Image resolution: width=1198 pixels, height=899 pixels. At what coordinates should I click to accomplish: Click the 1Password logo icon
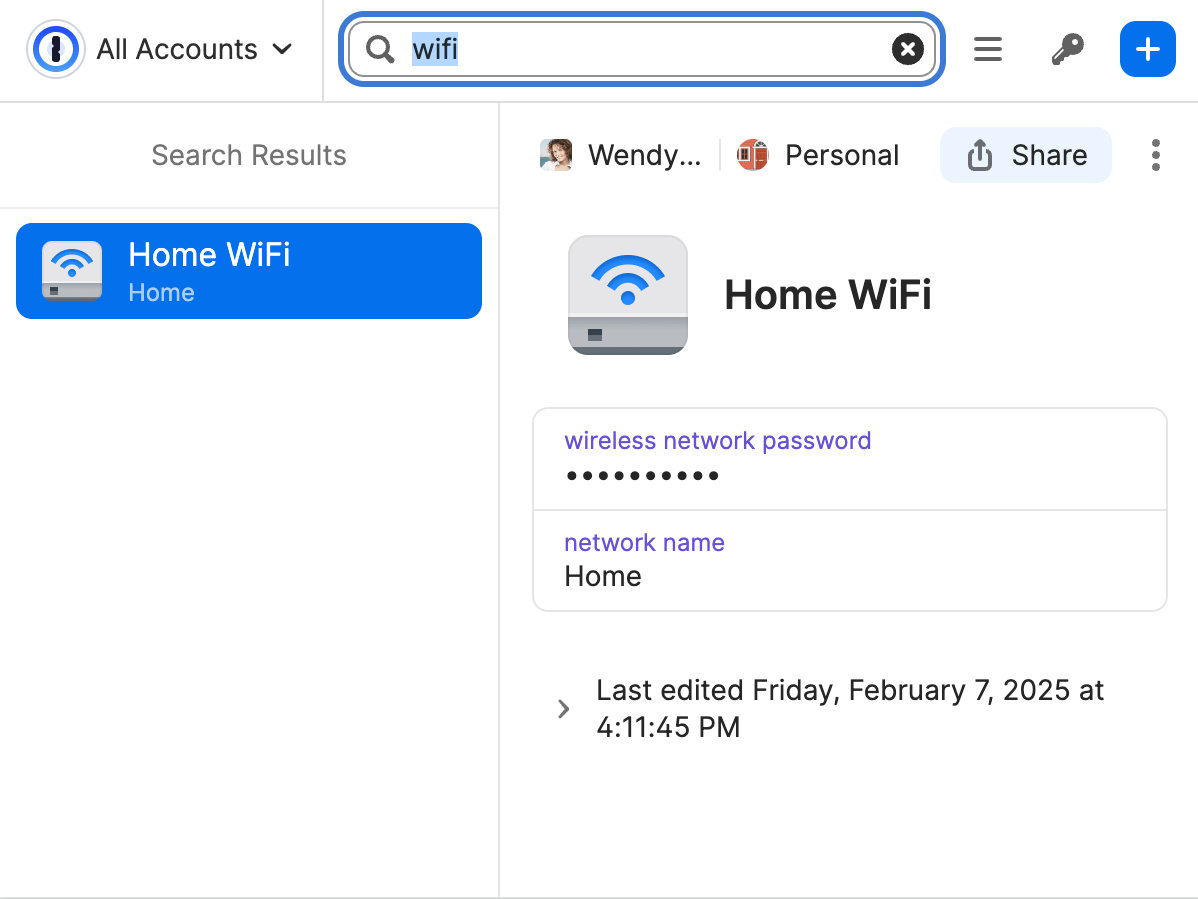(x=55, y=50)
